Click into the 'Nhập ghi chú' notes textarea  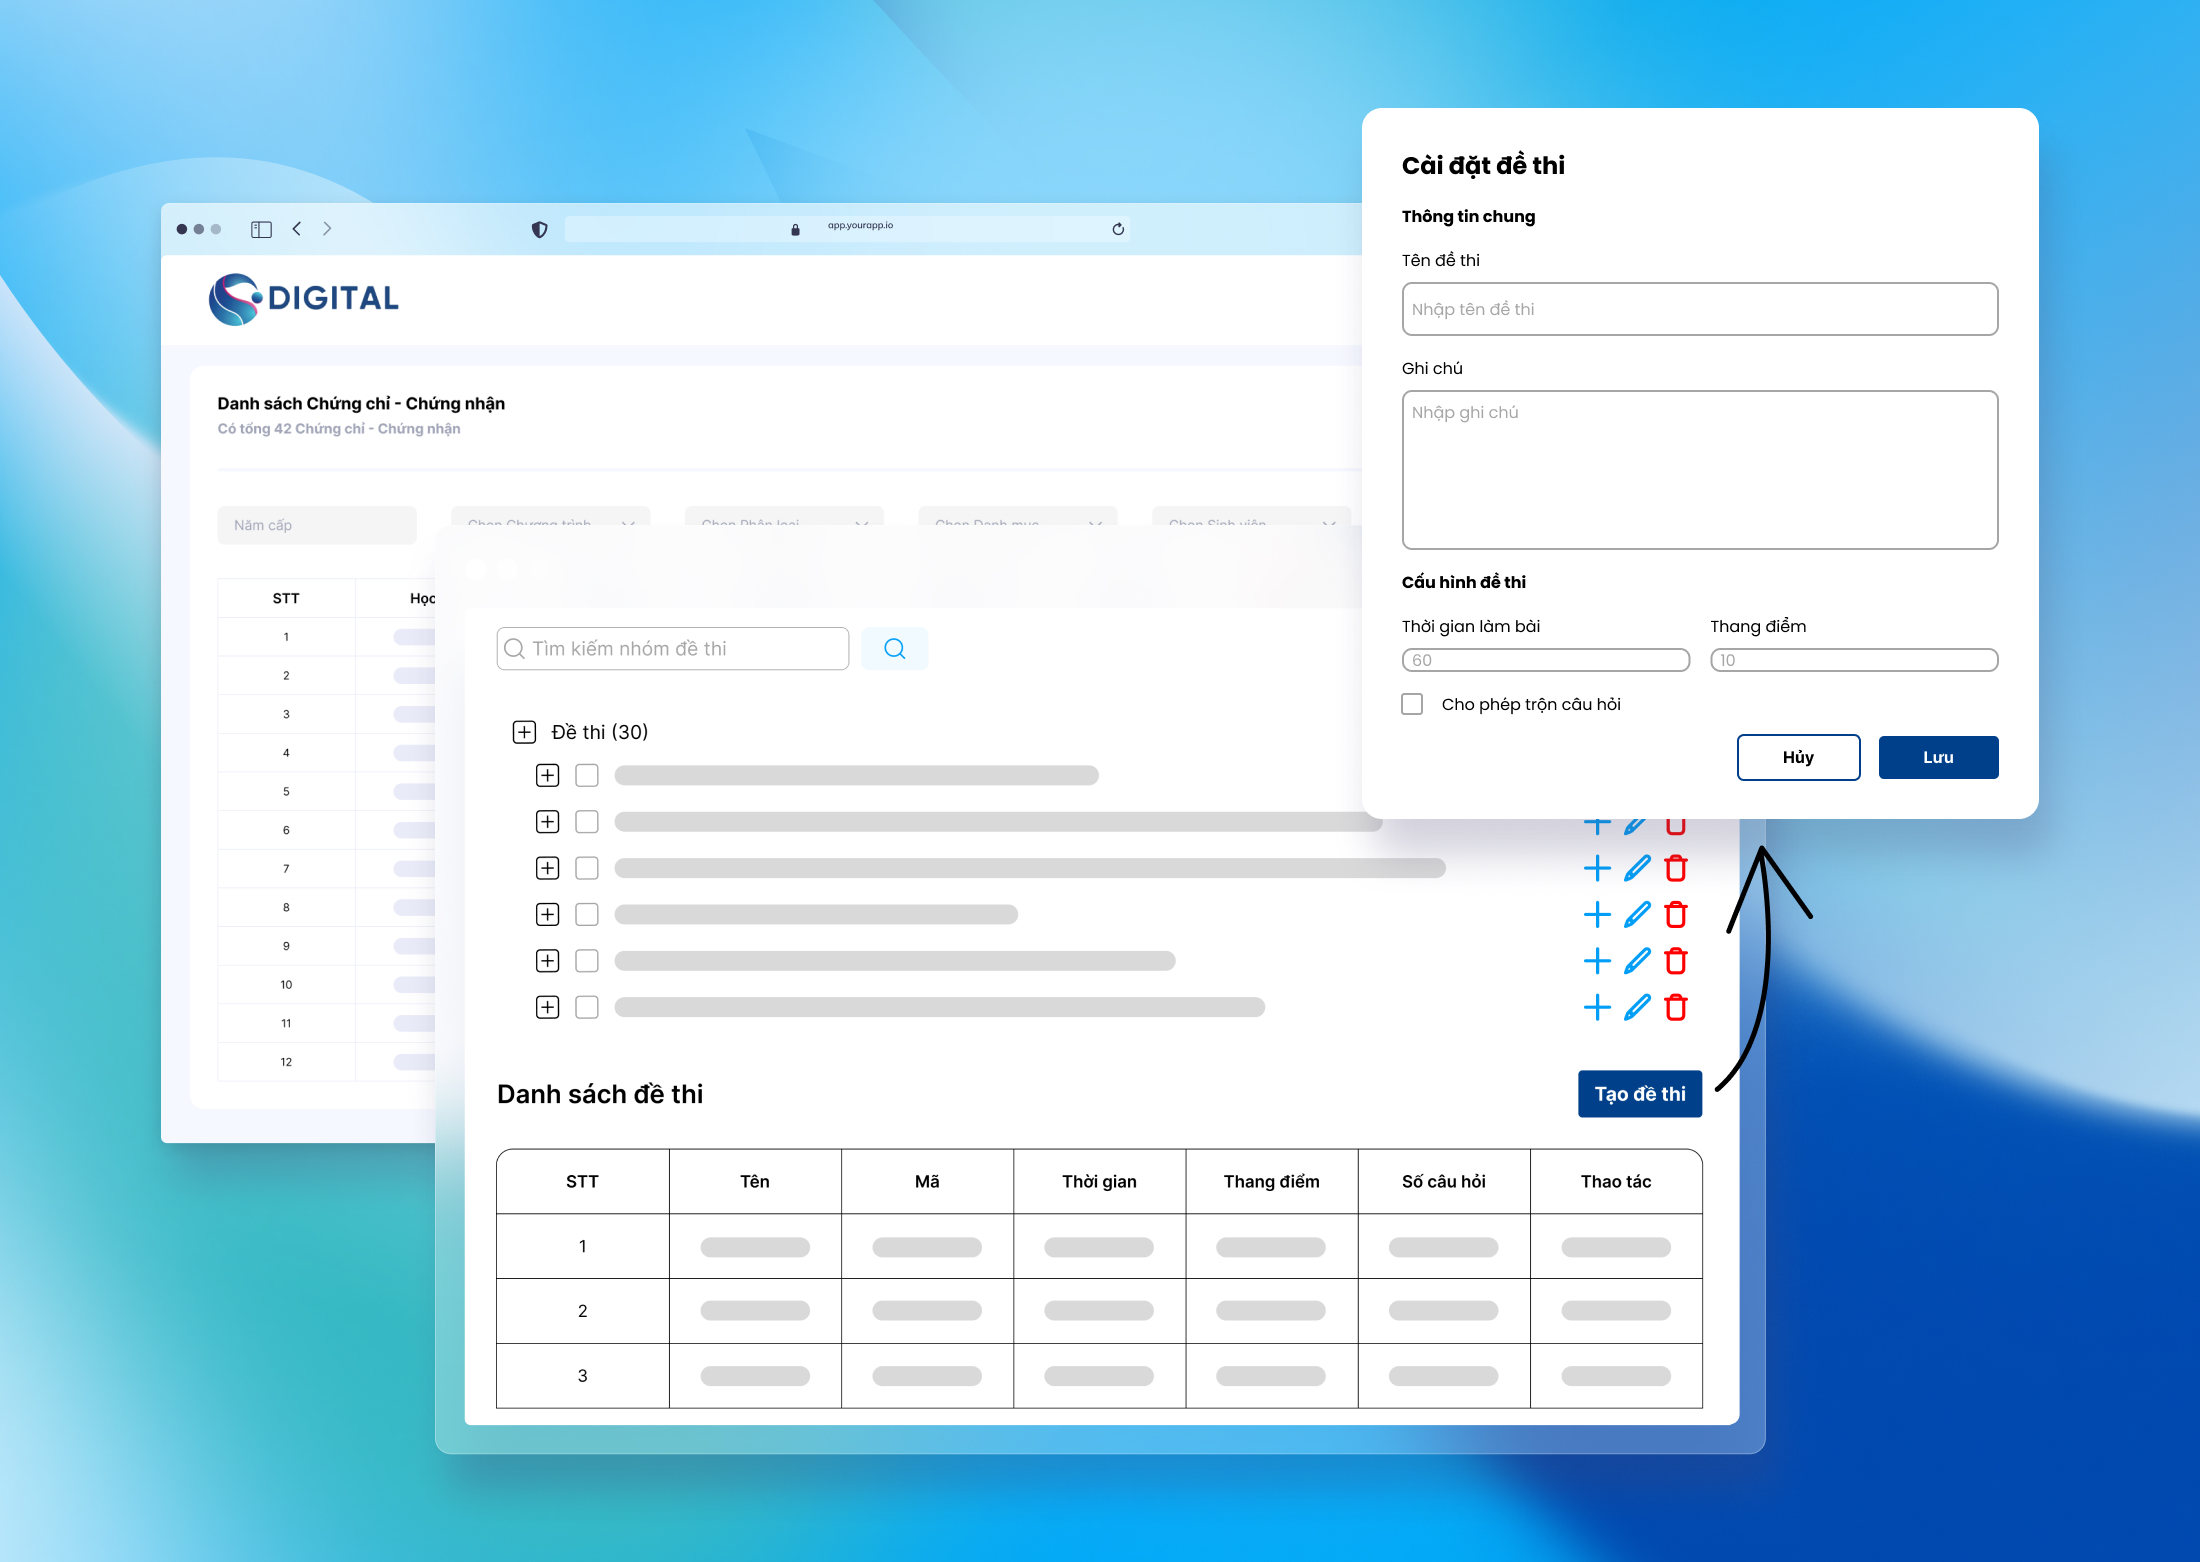[x=1699, y=470]
